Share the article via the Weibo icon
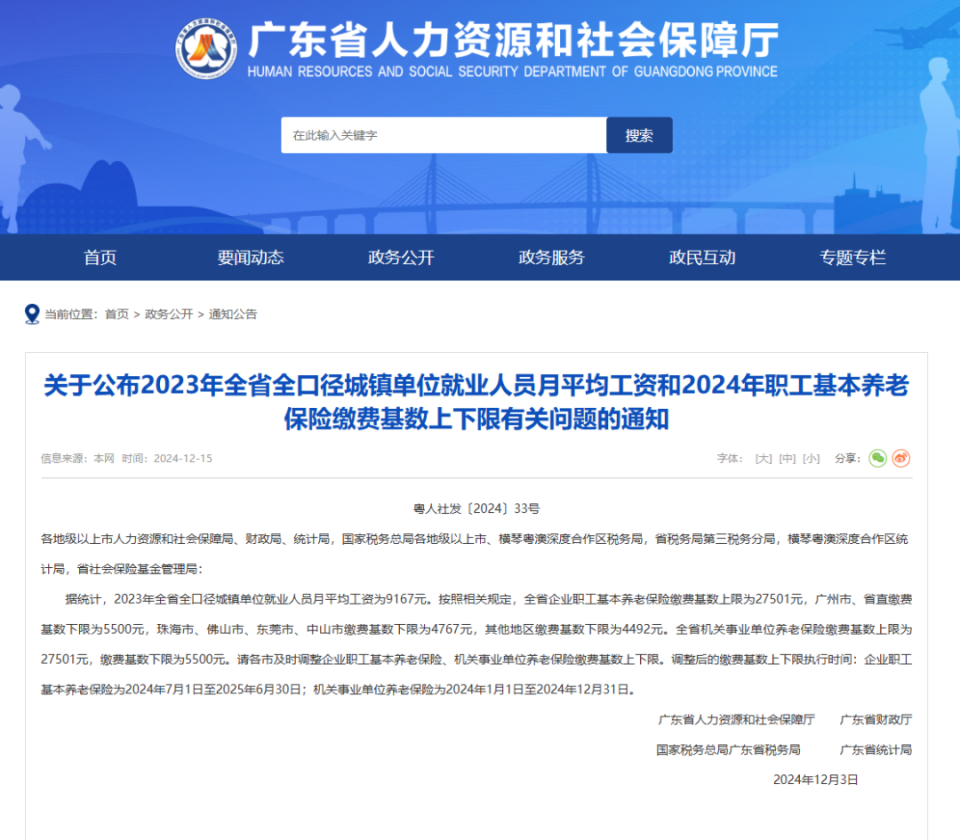The image size is (960, 840). point(902,458)
